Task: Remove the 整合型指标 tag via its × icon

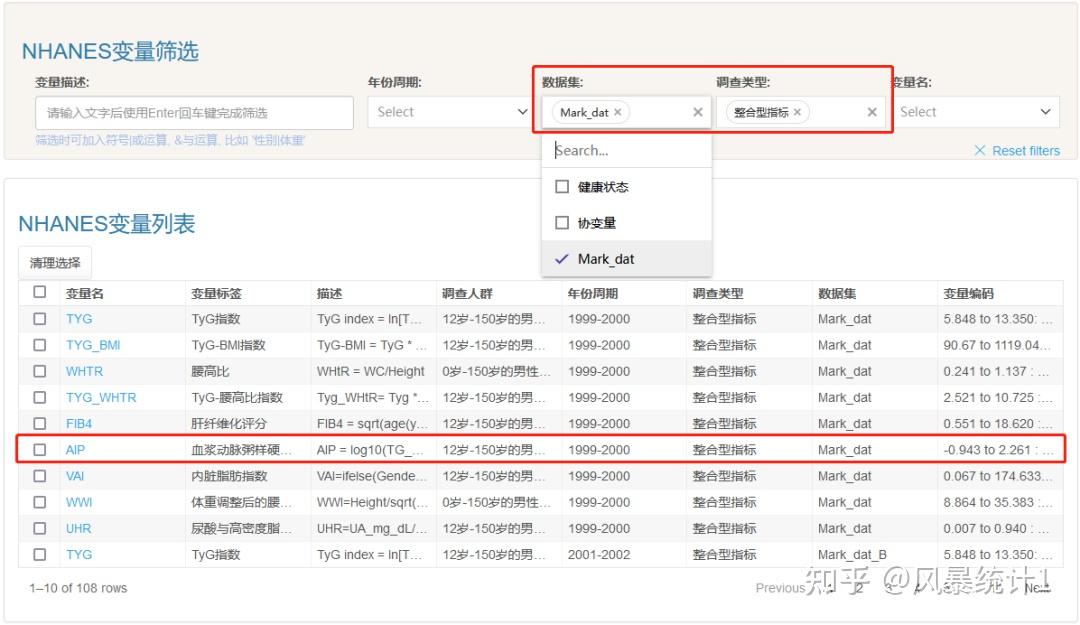Action: 798,112
